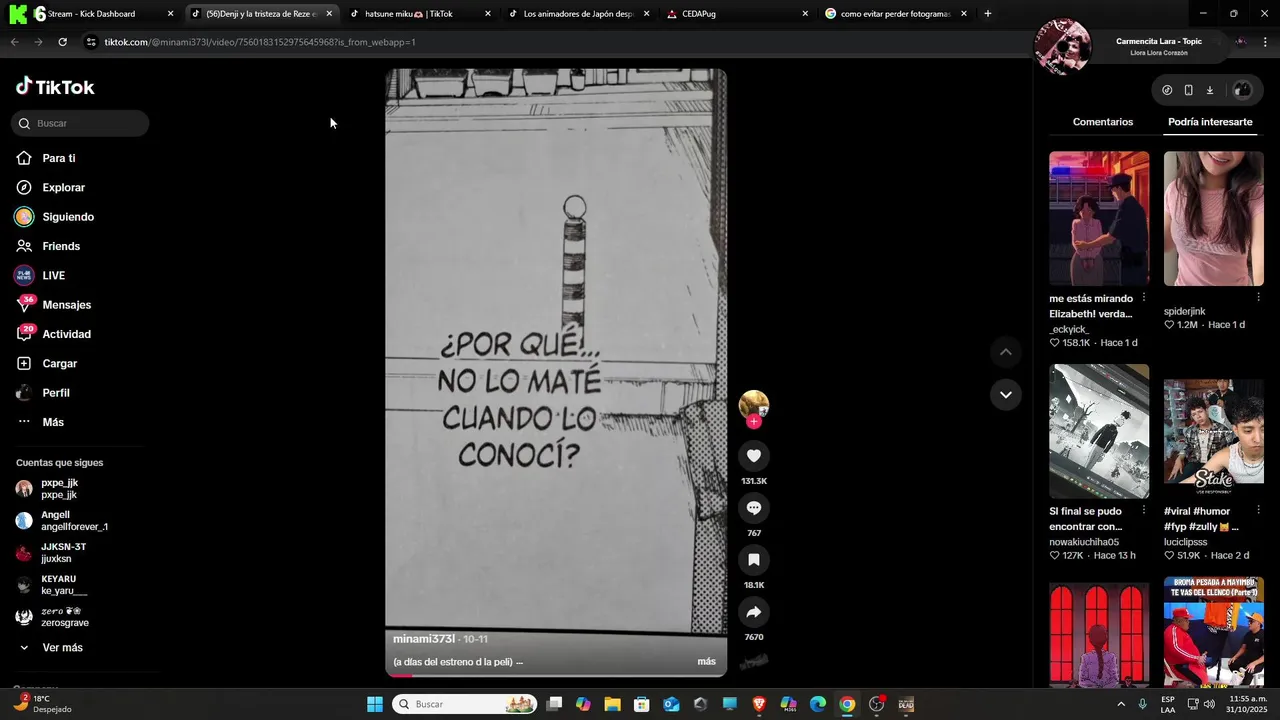1280x720 pixels.
Task: Open options for Si final se pudo card
Action: pos(1144,511)
